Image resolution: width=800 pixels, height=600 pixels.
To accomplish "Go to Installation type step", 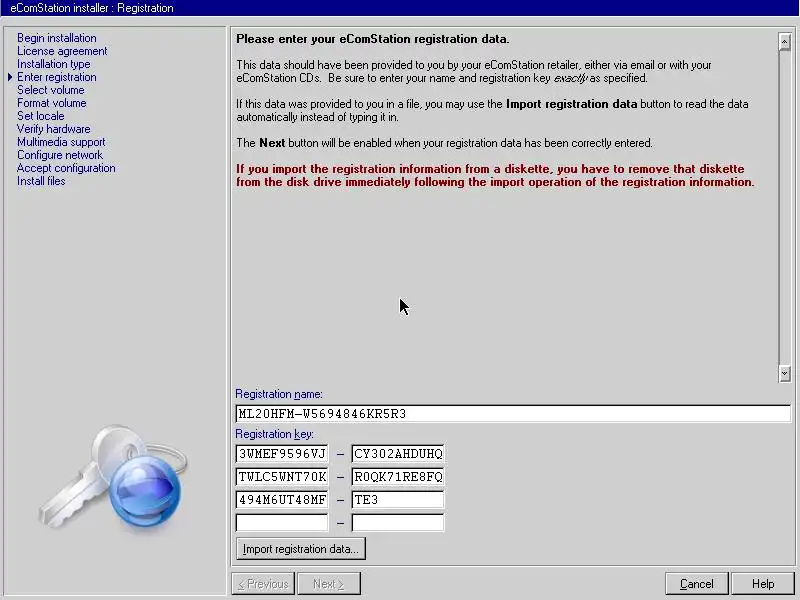I will (54, 64).
